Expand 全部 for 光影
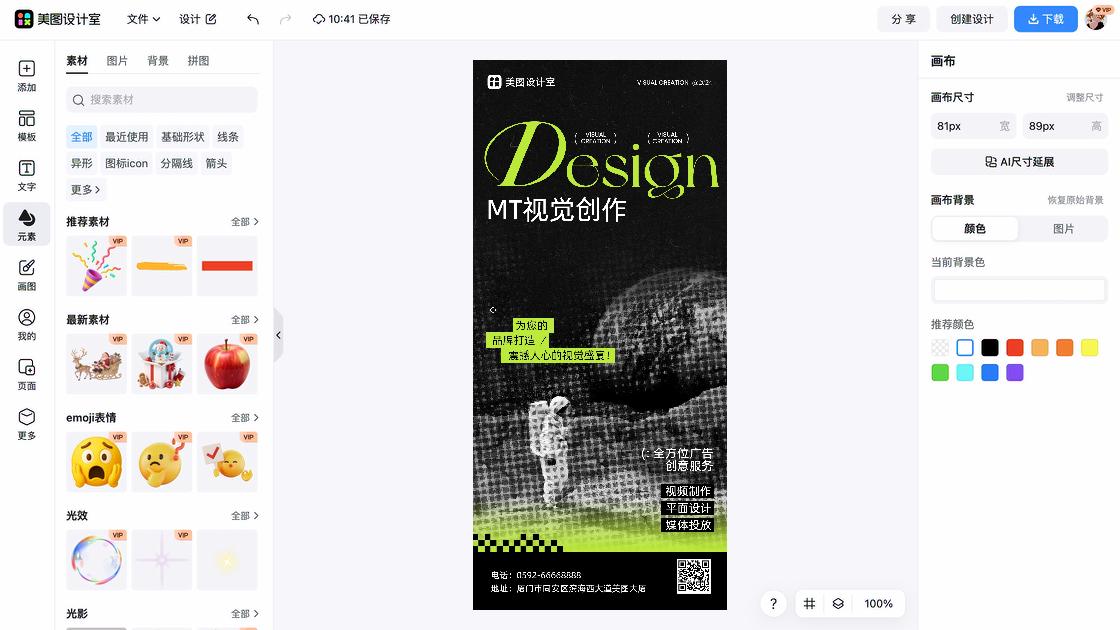The width and height of the screenshot is (1120, 630). pos(244,614)
